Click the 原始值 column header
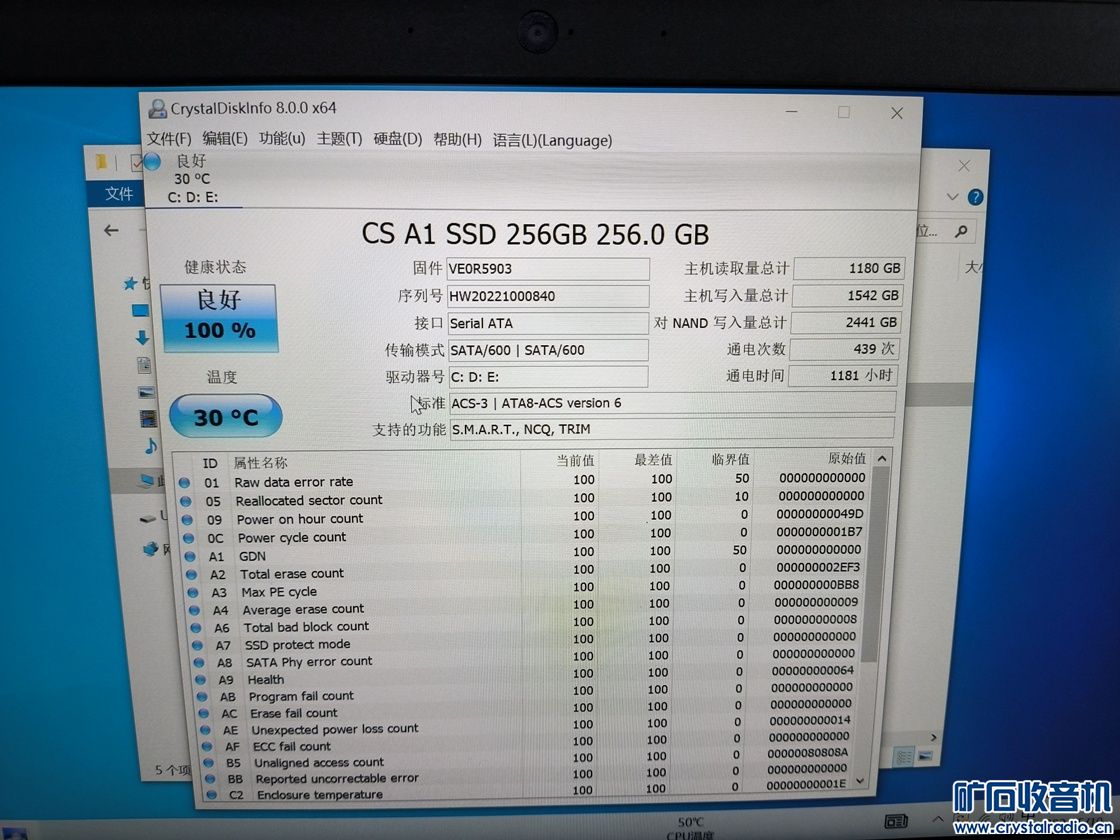The width and height of the screenshot is (1120, 840). [x=846, y=459]
